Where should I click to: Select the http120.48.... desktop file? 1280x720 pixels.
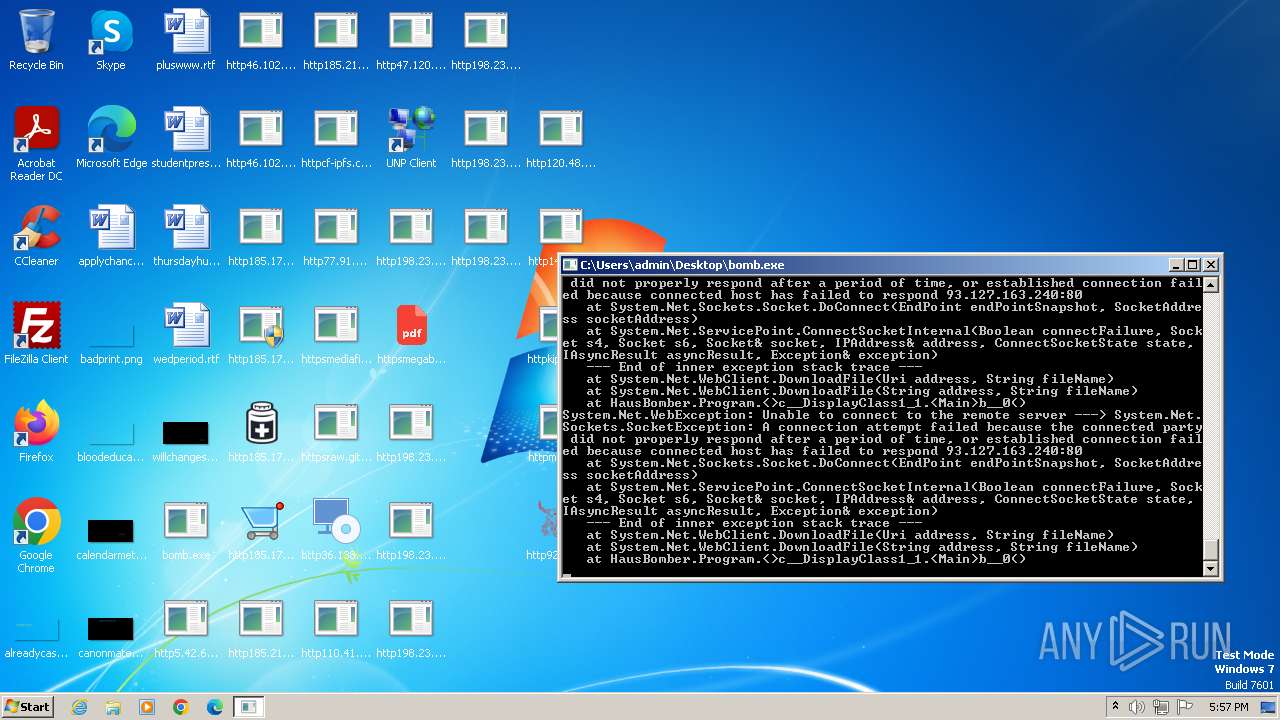coord(561,138)
